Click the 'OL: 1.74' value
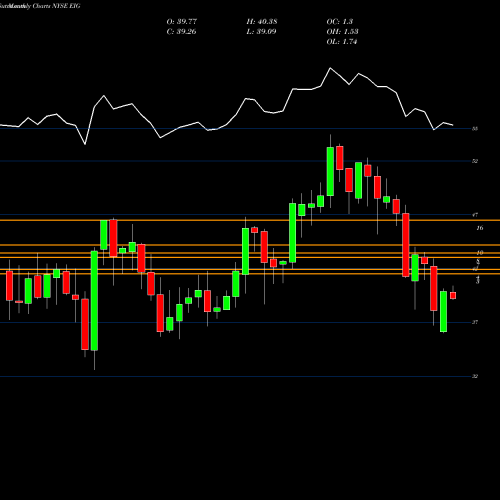Viewport: 500px width, 500px height. tap(342, 42)
